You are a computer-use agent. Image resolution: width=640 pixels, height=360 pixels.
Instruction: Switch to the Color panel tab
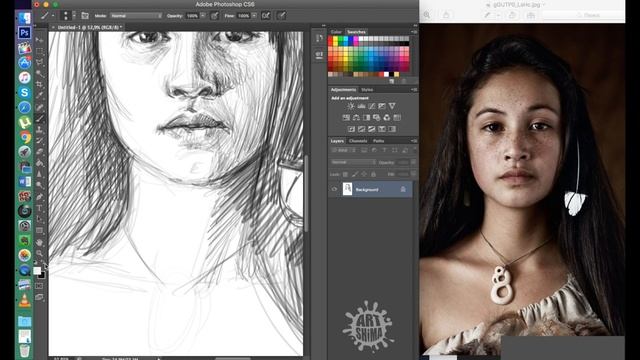(336, 31)
